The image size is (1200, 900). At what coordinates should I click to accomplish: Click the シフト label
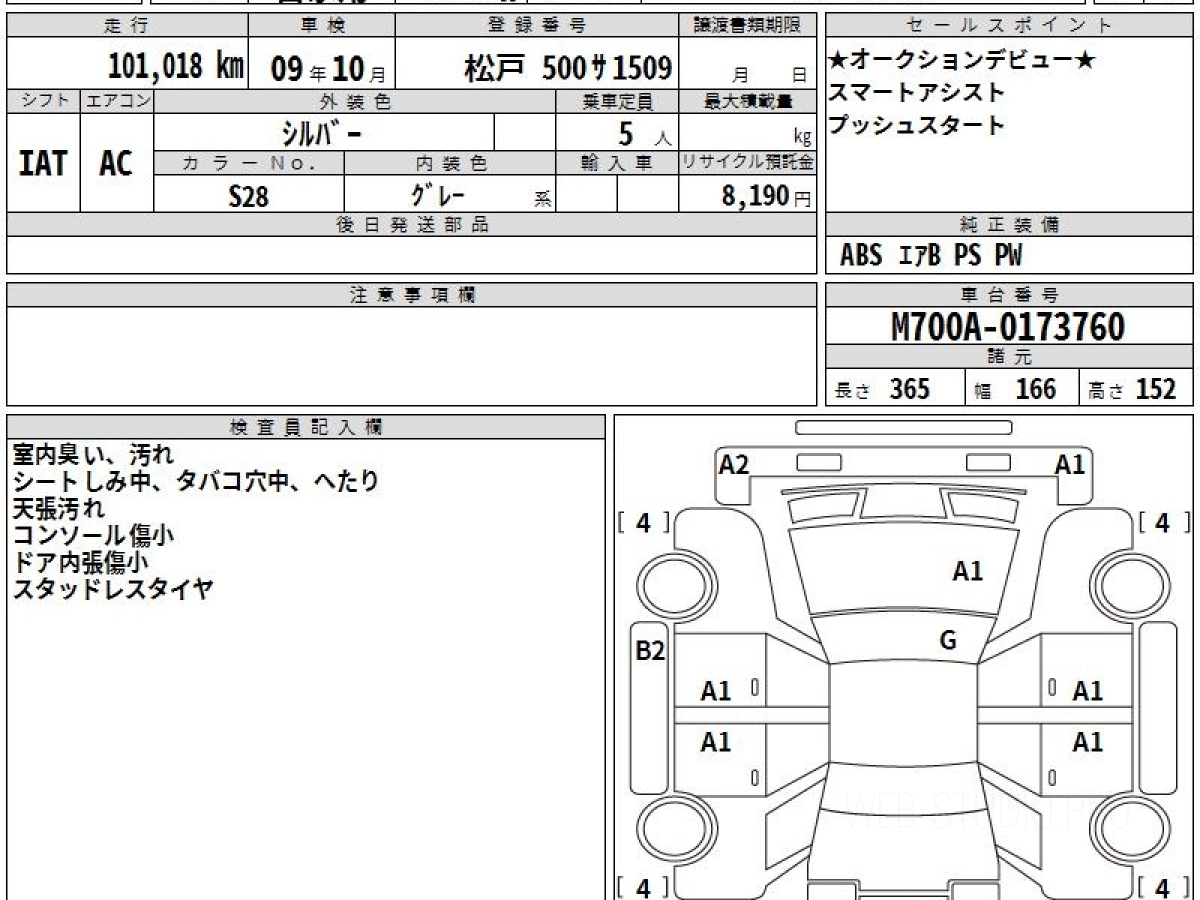tap(44, 101)
